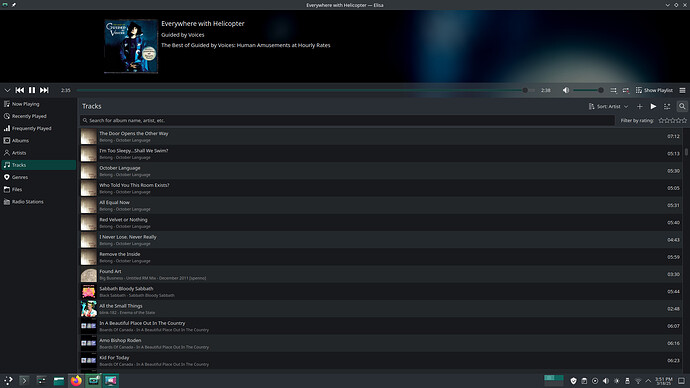Switch the tracks view mode icon
The image size is (690, 388).
(x=667, y=106)
